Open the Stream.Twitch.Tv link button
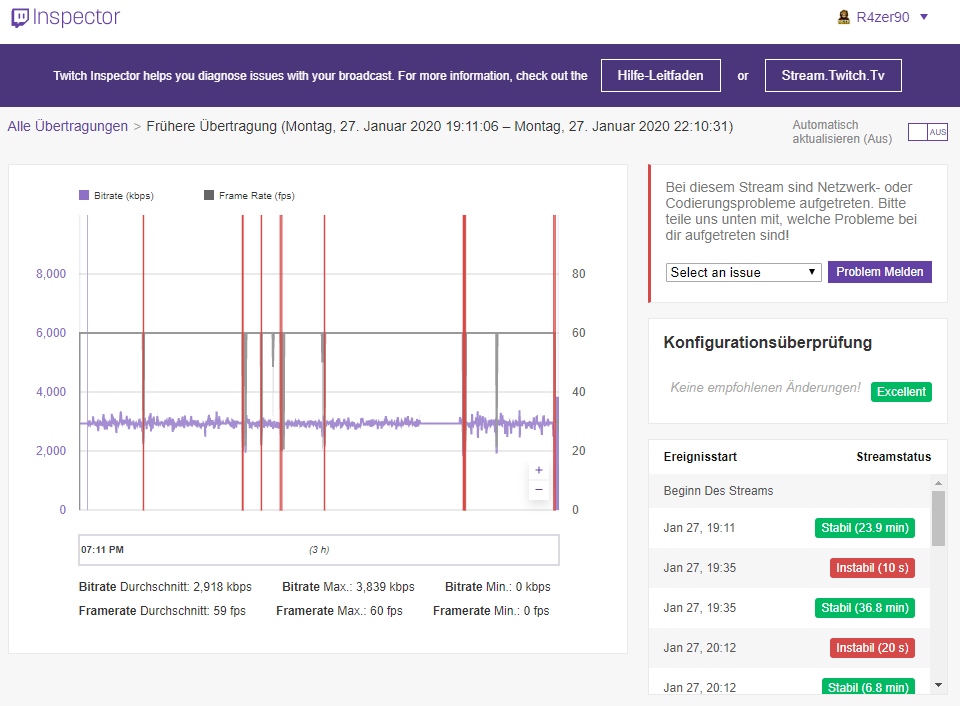960x706 pixels. tap(833, 75)
